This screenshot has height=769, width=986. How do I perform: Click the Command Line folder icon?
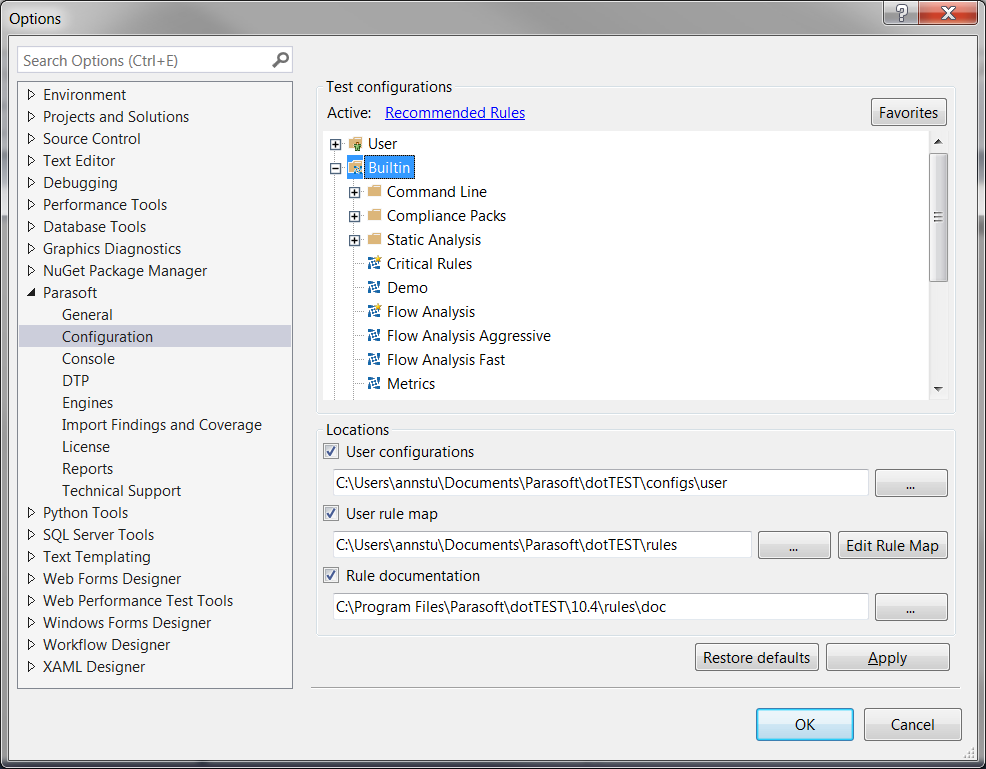[375, 191]
